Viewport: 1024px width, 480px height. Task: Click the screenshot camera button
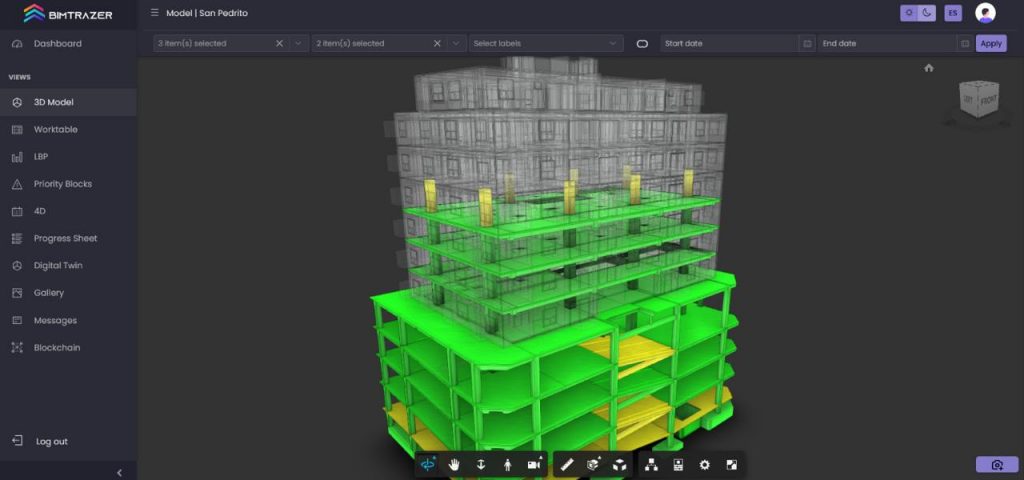[x=996, y=465]
